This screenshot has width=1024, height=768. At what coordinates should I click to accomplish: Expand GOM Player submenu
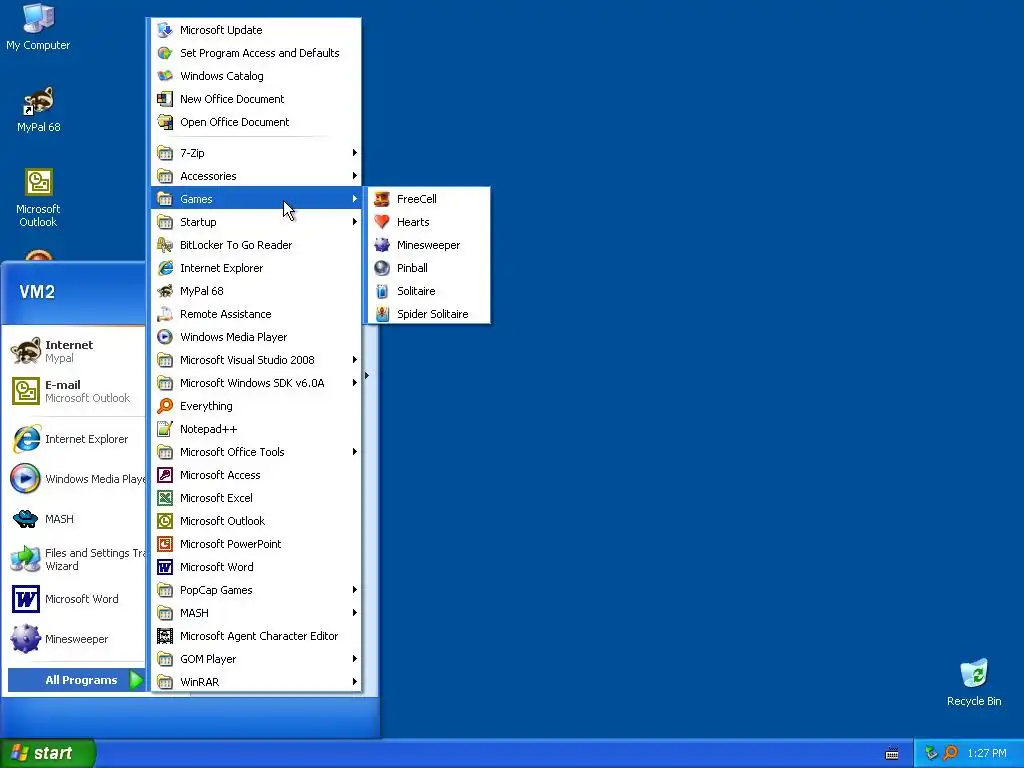(256, 659)
